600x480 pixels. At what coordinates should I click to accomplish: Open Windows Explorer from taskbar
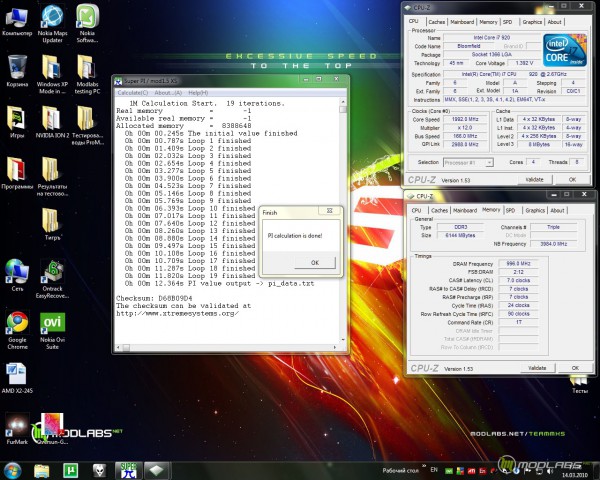click(41, 470)
